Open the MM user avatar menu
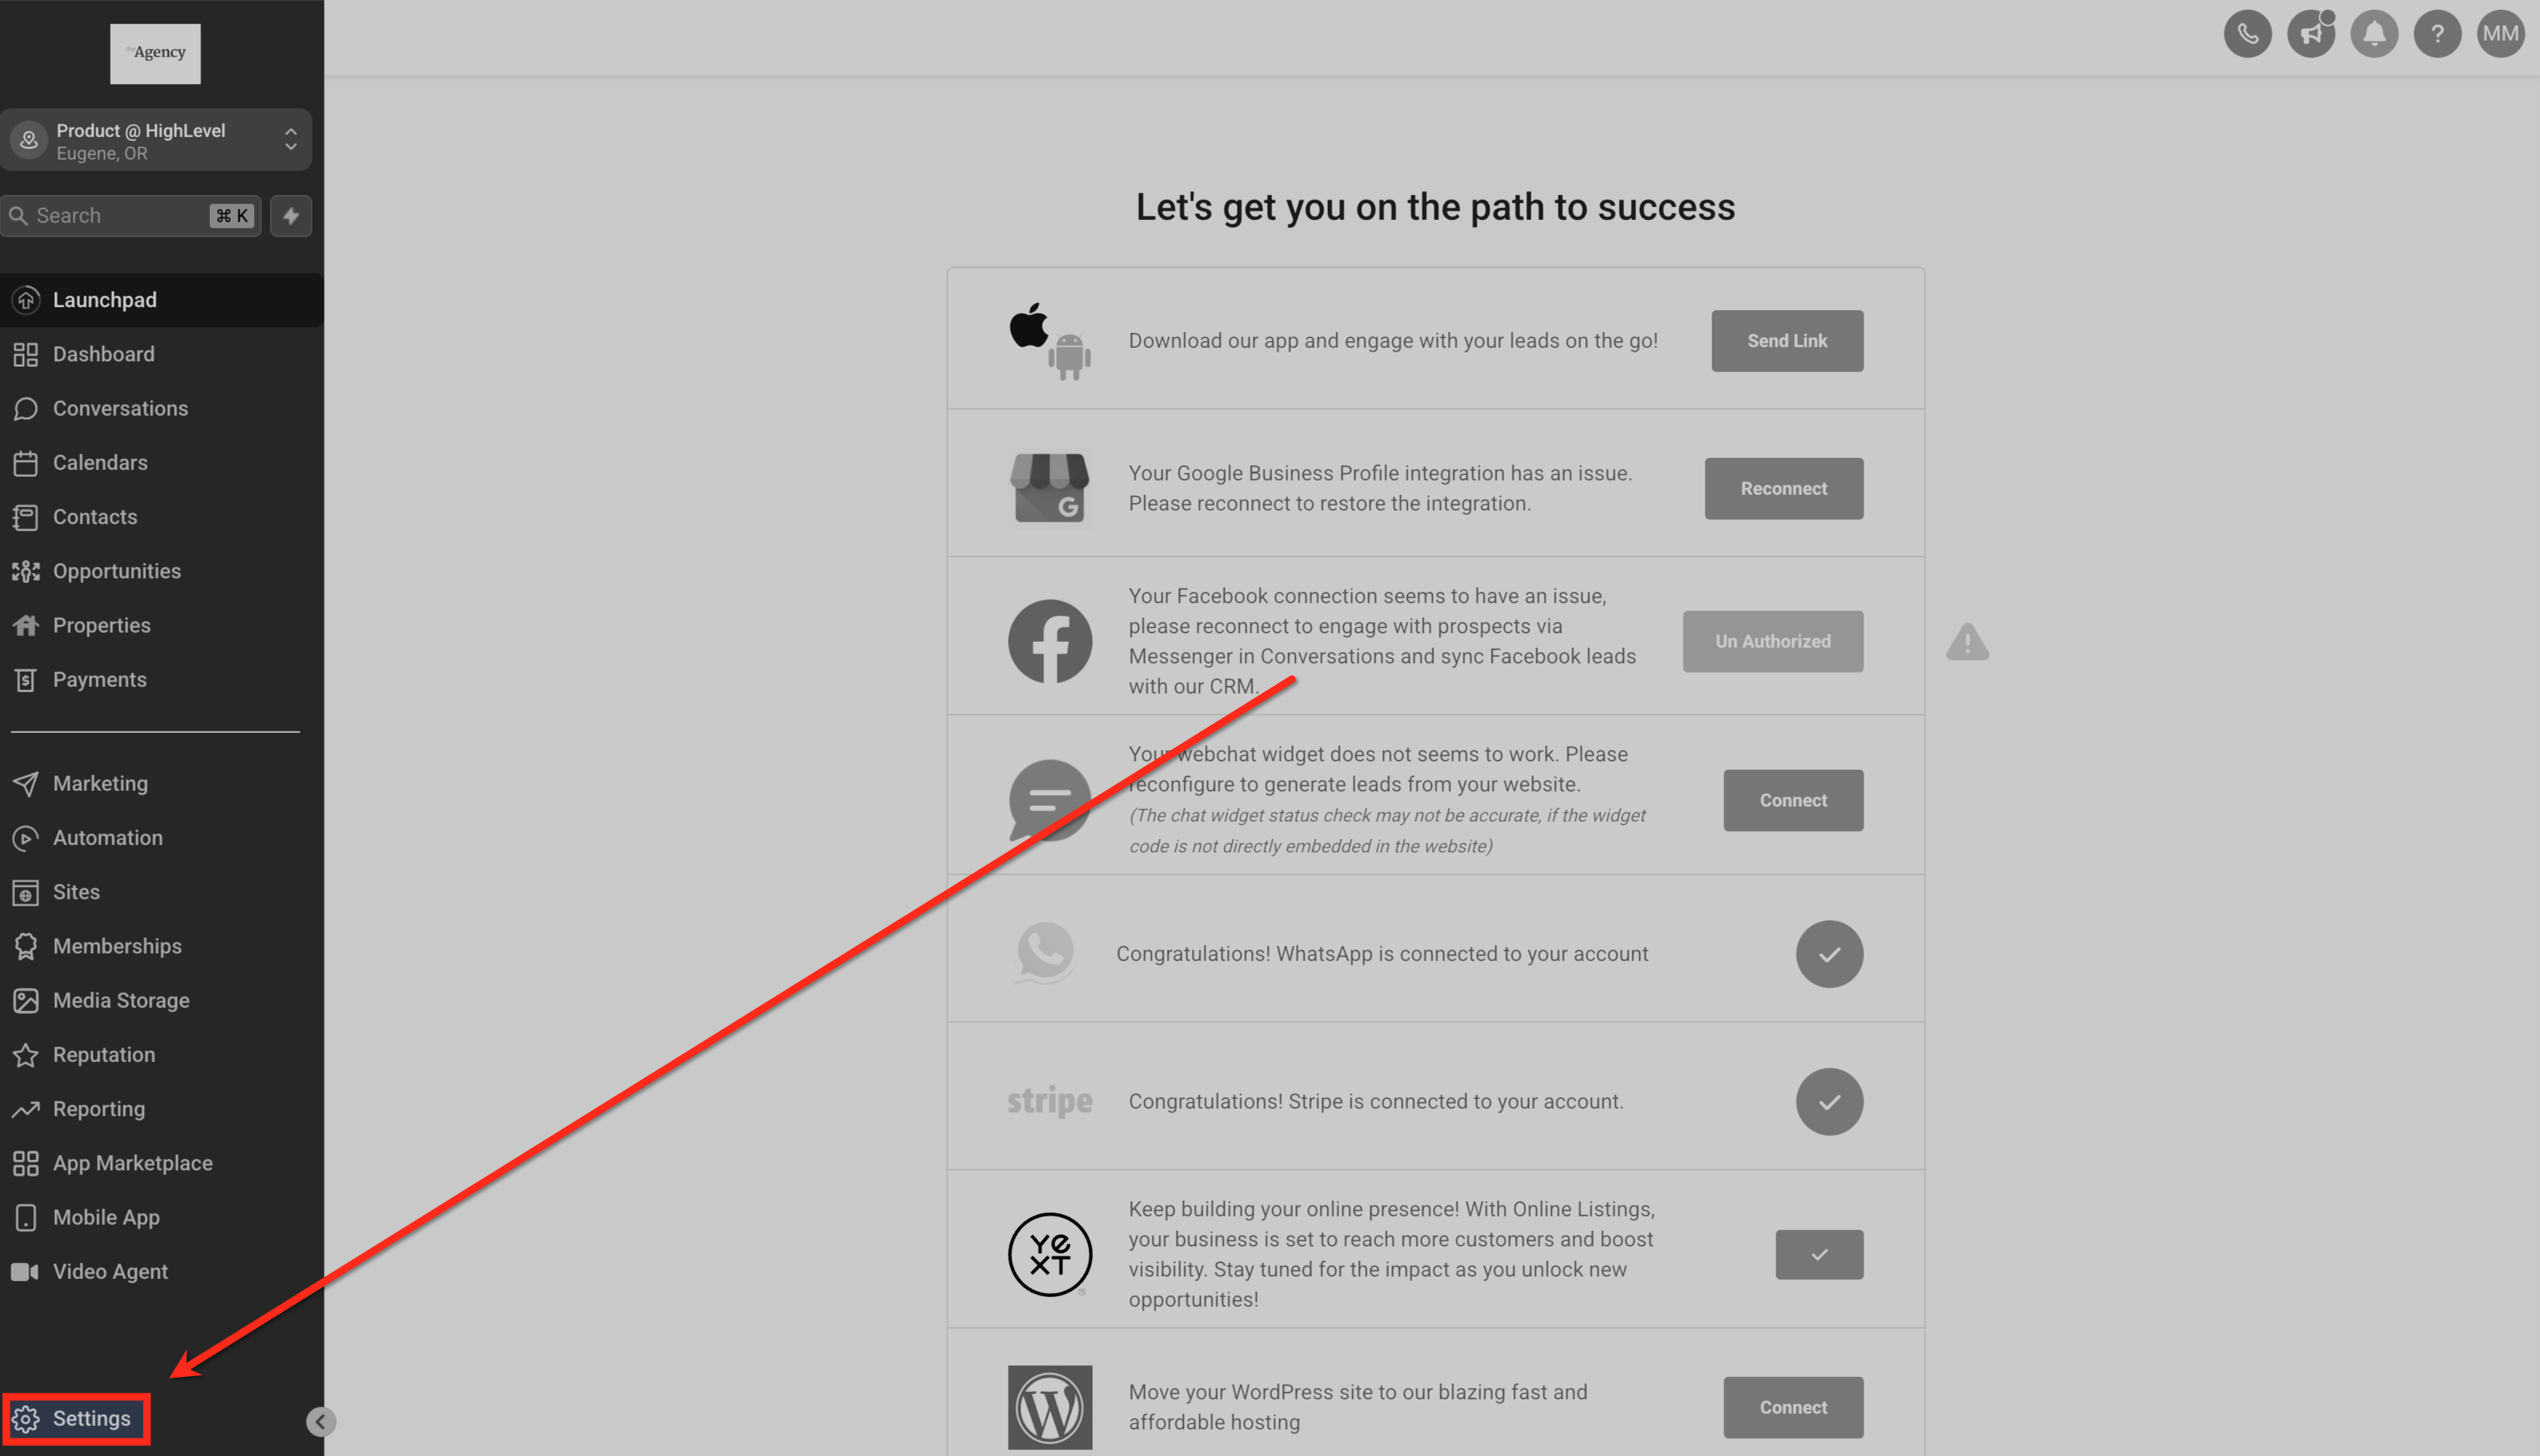The width and height of the screenshot is (2540, 1456). 2500,34
